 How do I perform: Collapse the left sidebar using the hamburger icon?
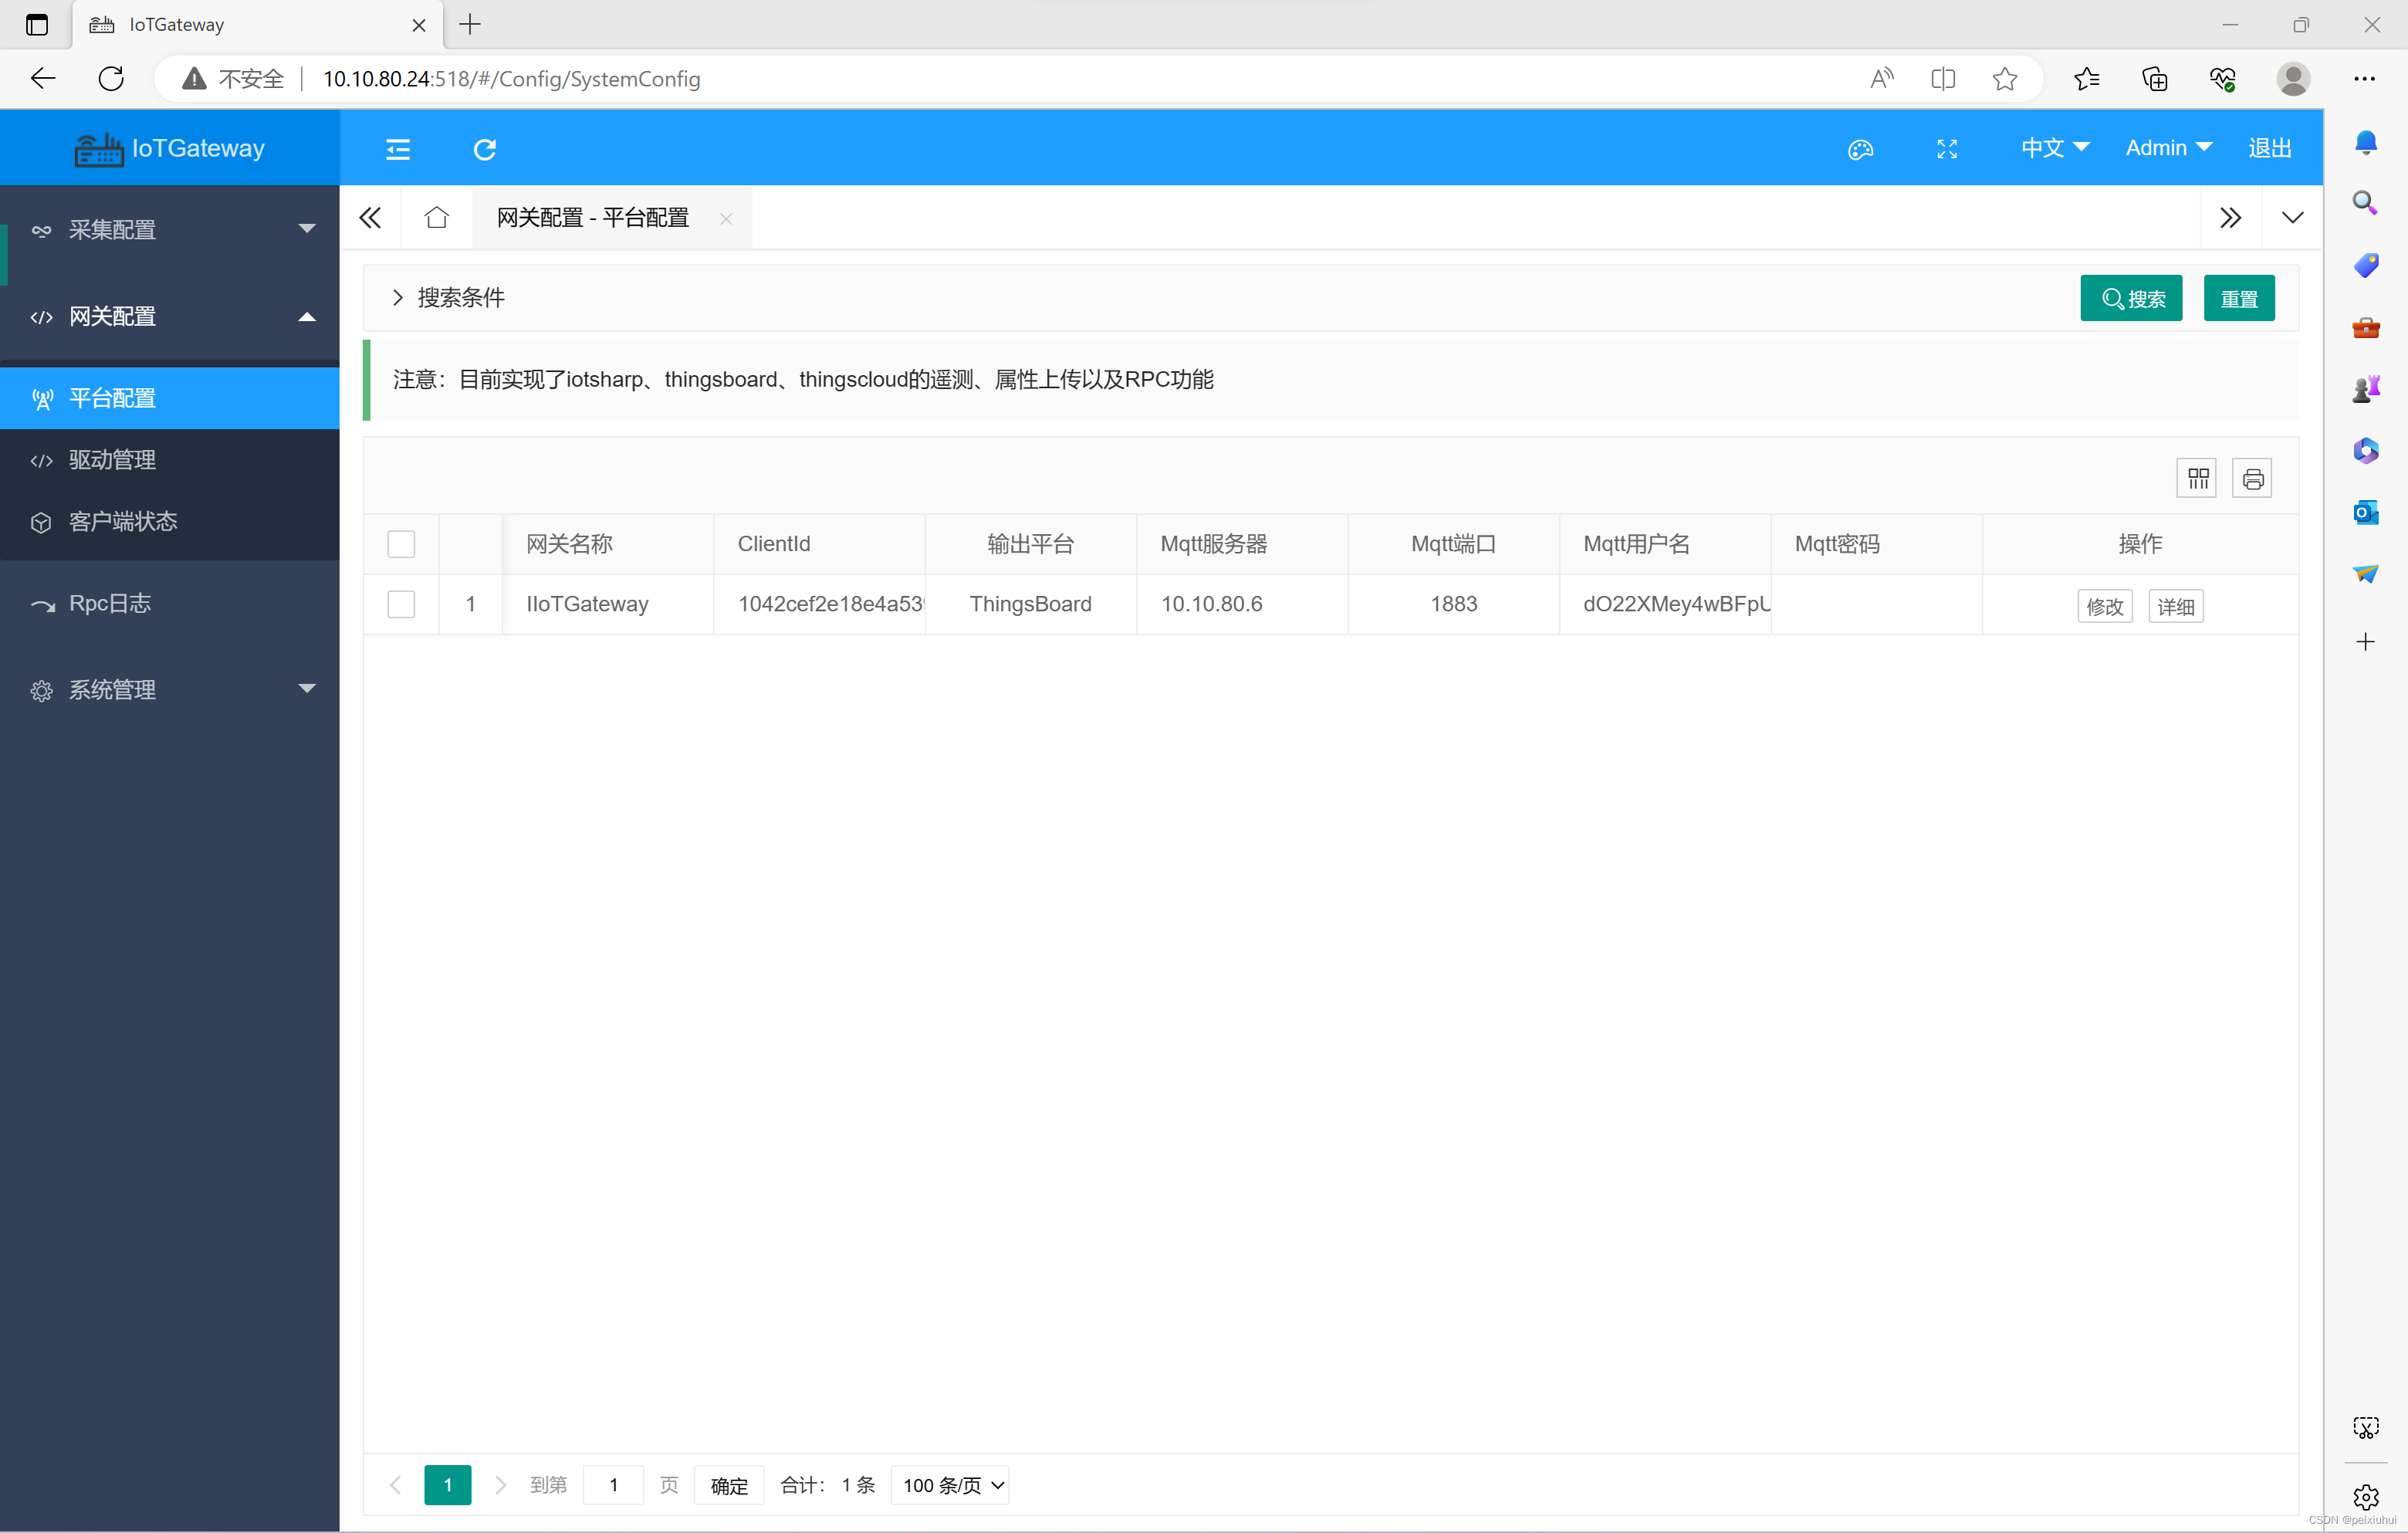[x=396, y=148]
